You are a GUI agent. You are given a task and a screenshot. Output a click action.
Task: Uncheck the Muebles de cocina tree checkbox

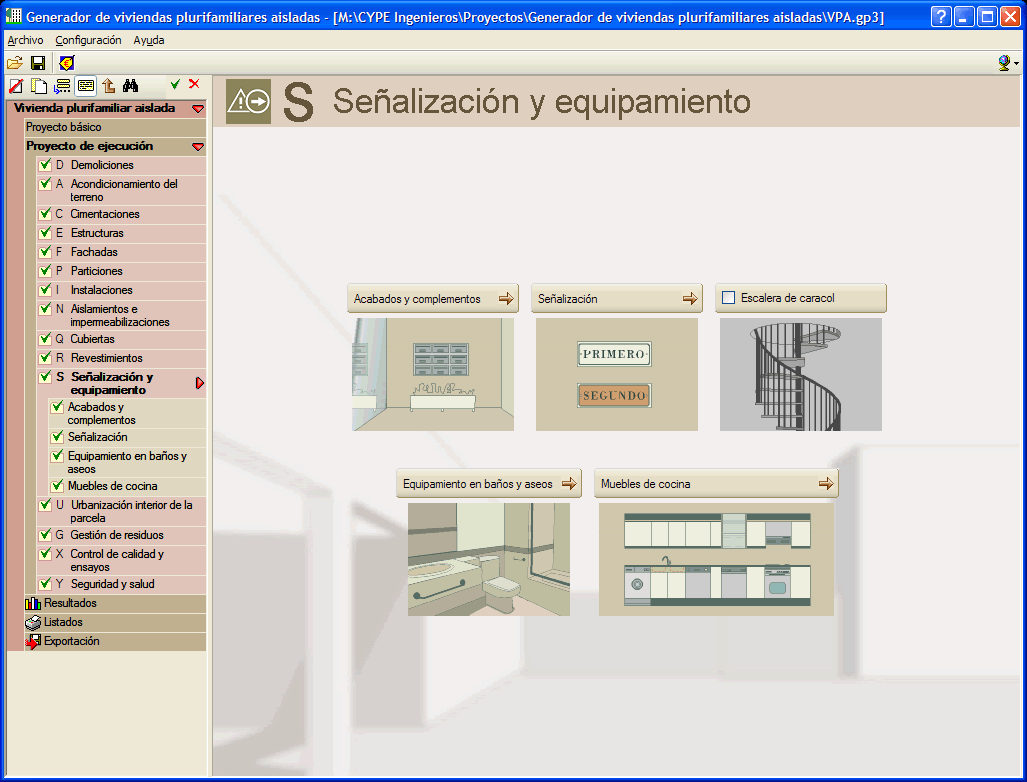pyautogui.click(x=57, y=486)
